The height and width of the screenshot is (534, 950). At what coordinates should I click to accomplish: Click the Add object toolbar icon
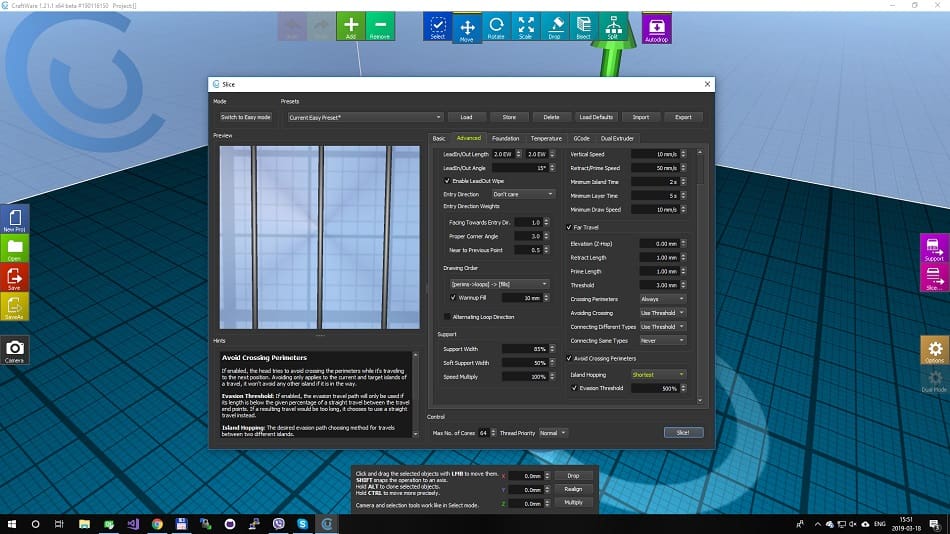(351, 27)
